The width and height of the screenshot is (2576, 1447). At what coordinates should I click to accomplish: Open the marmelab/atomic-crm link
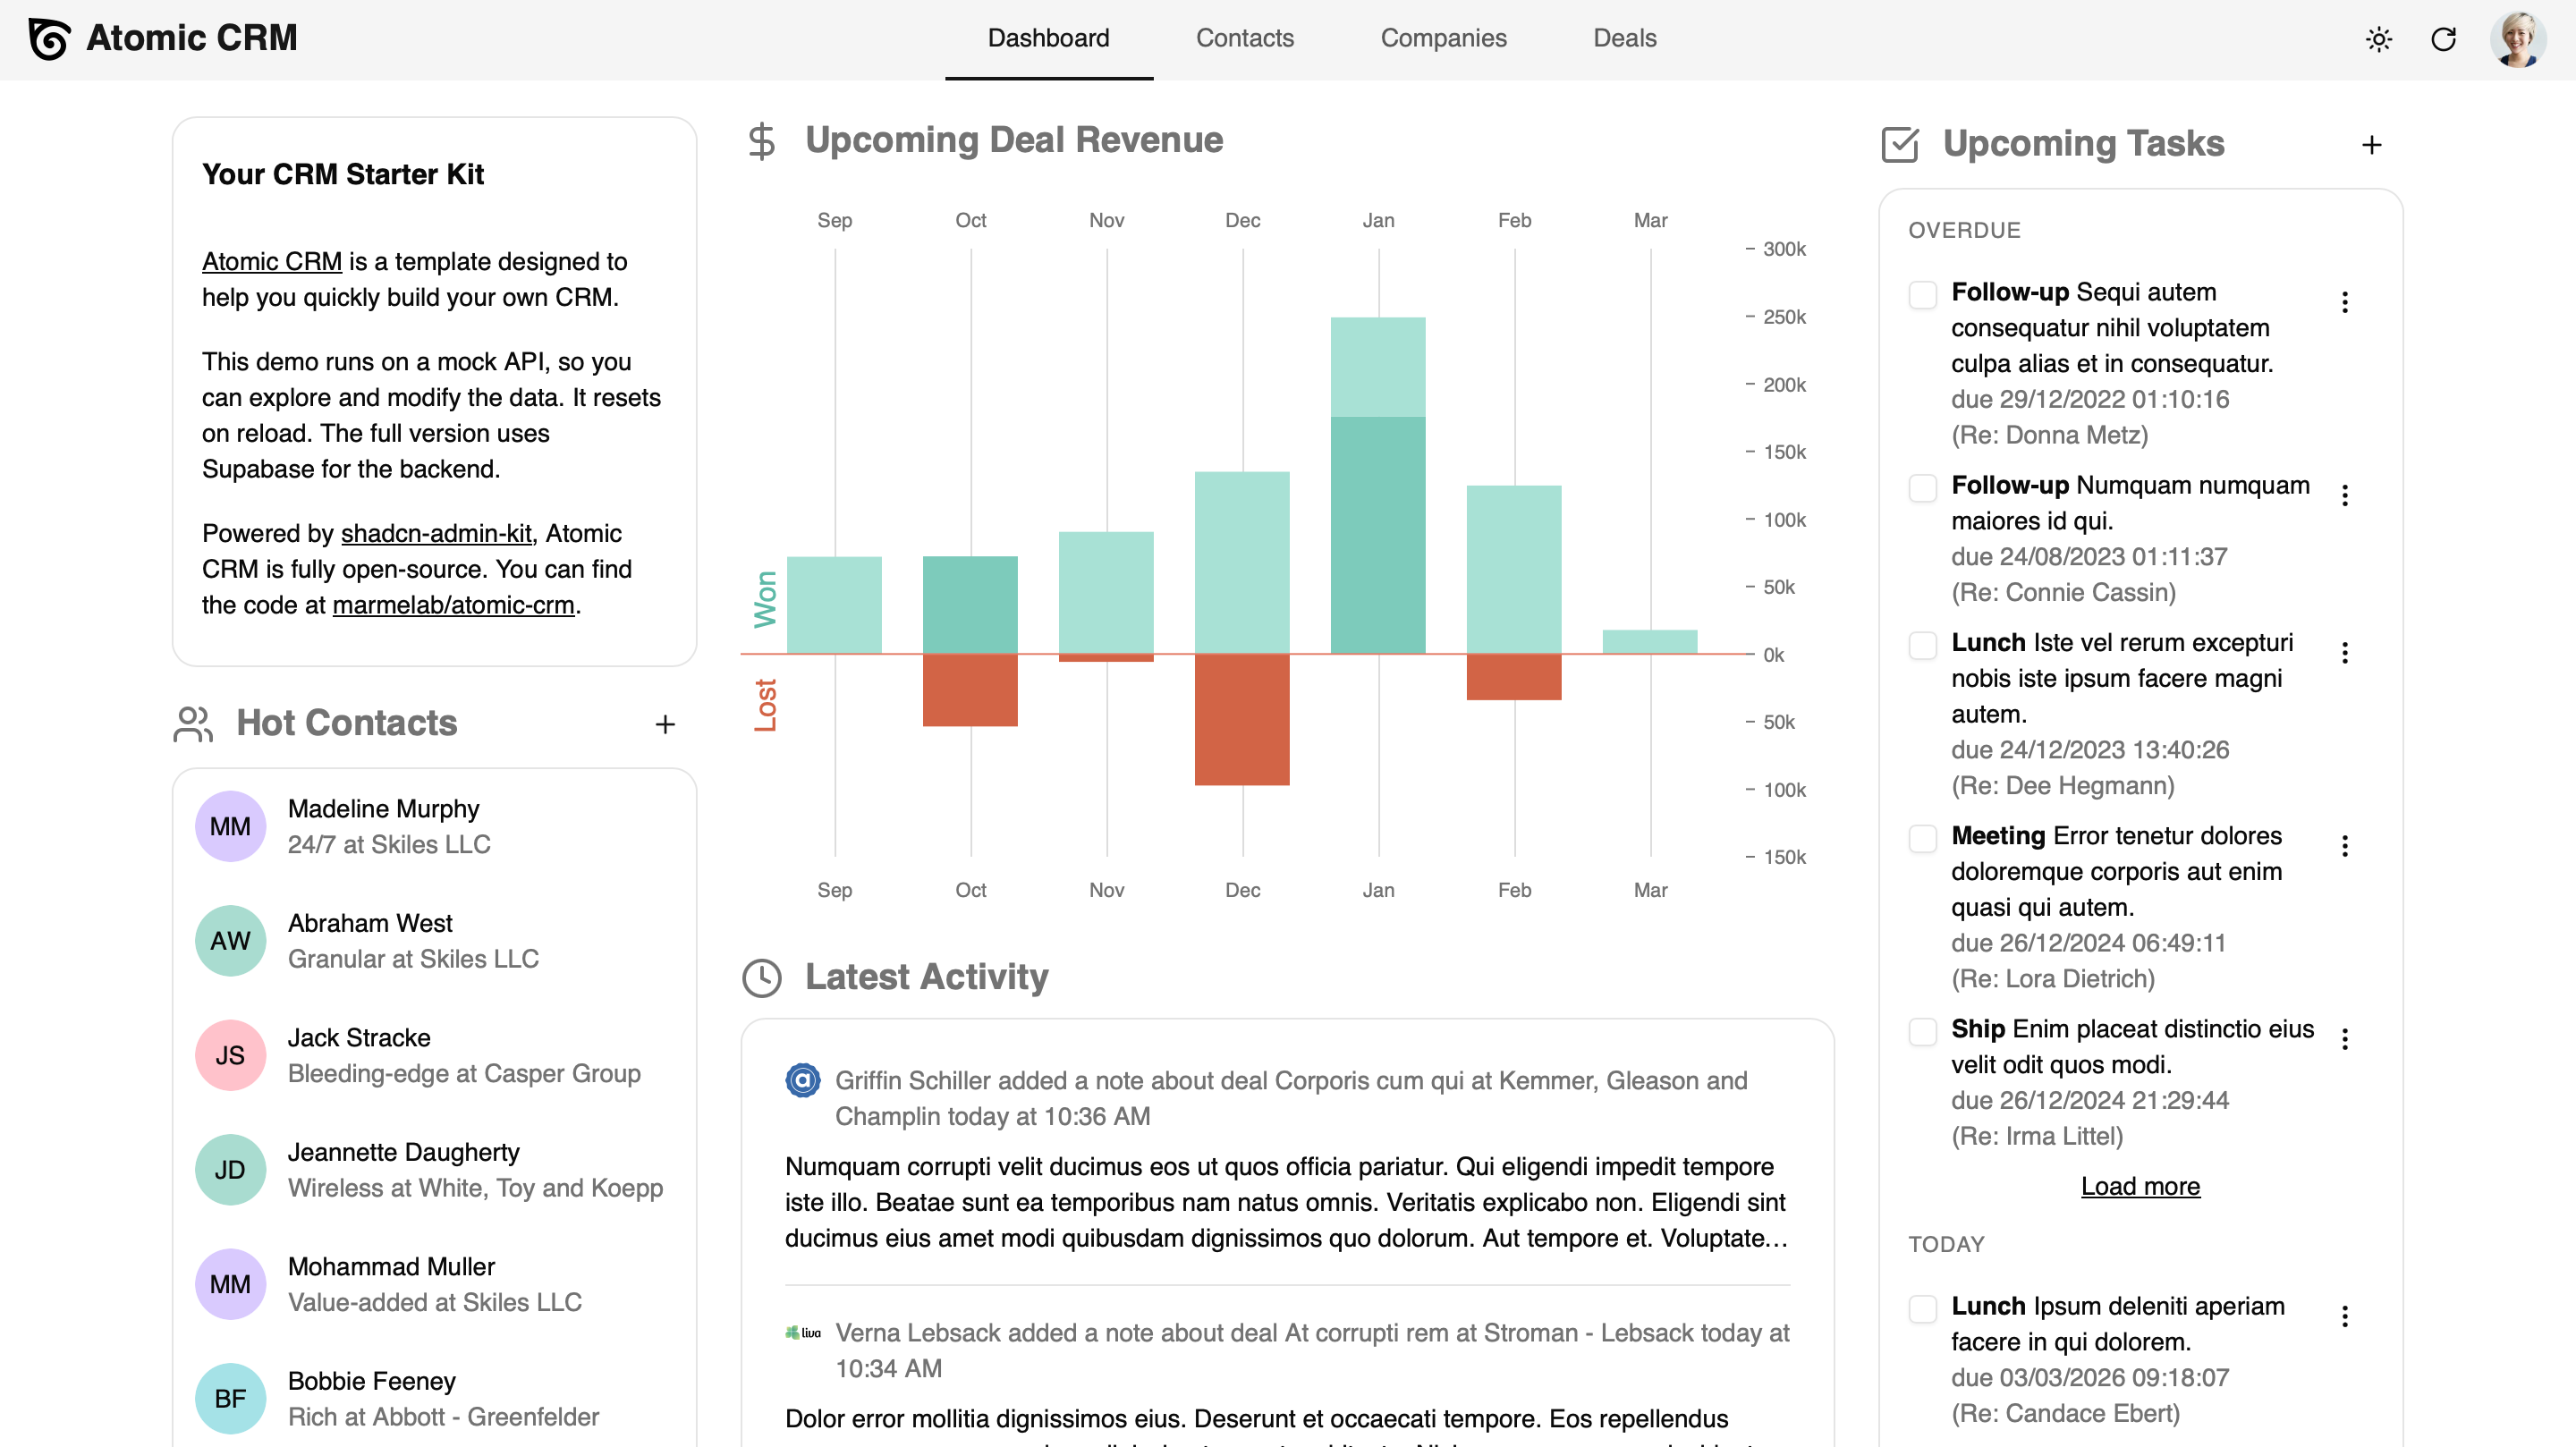[x=455, y=605]
